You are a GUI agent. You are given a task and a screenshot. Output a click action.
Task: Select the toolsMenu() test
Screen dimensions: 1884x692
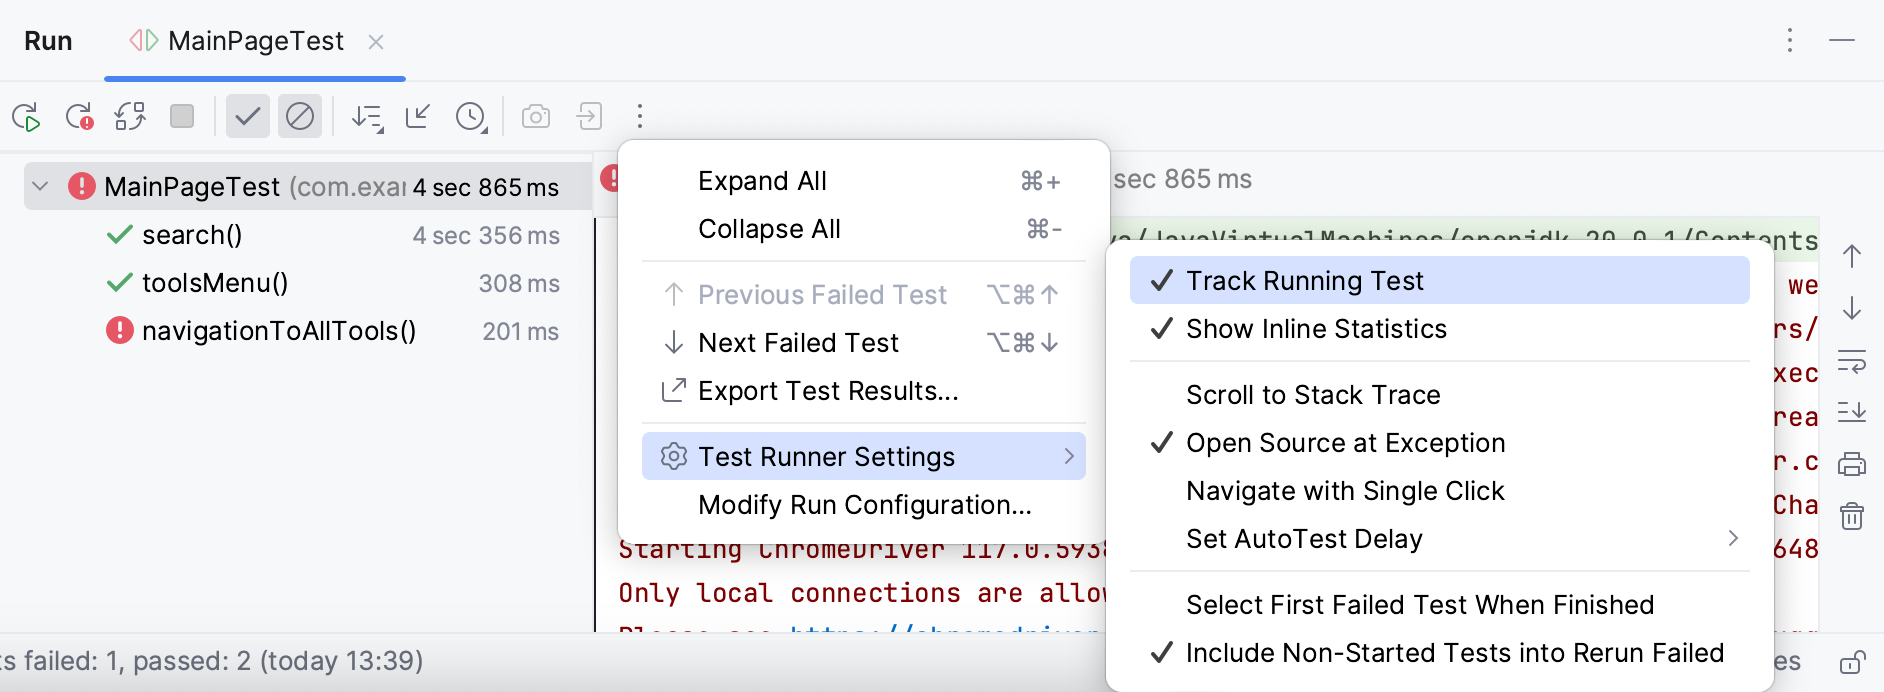[215, 283]
